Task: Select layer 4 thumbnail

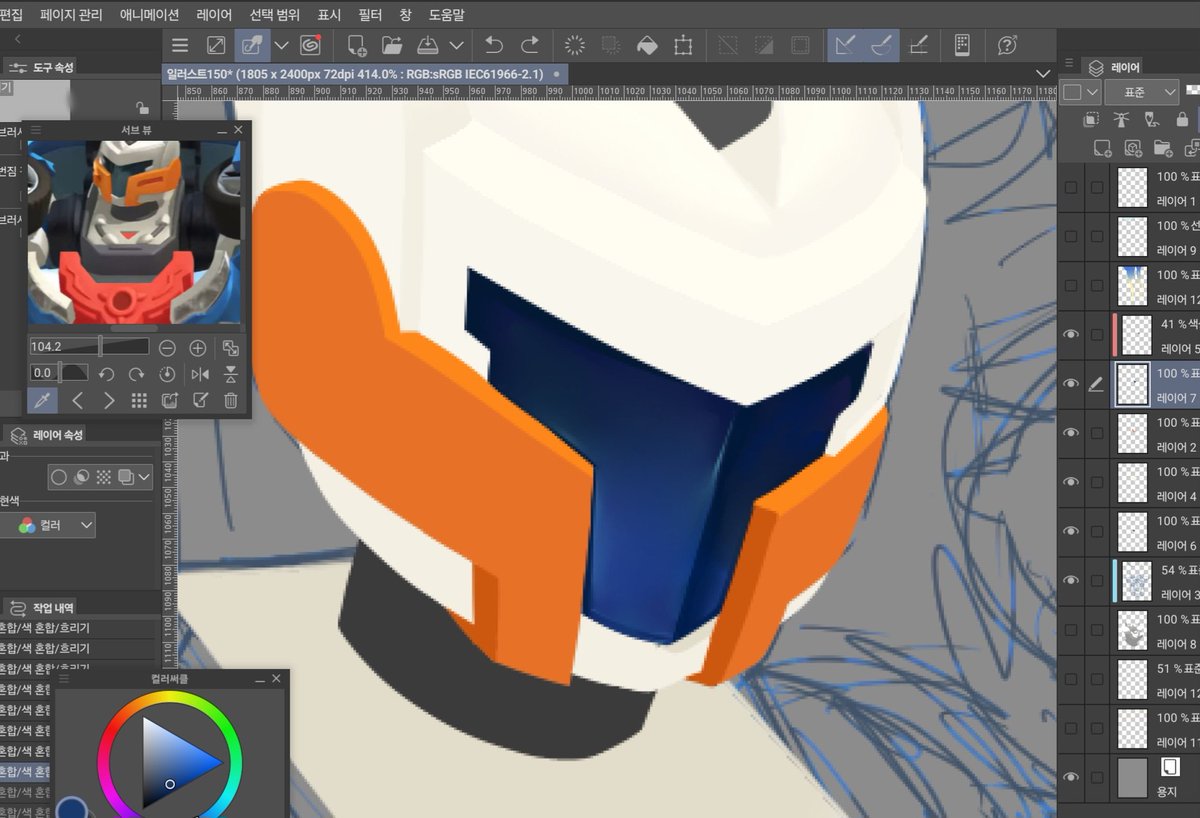Action: pyautogui.click(x=1132, y=482)
